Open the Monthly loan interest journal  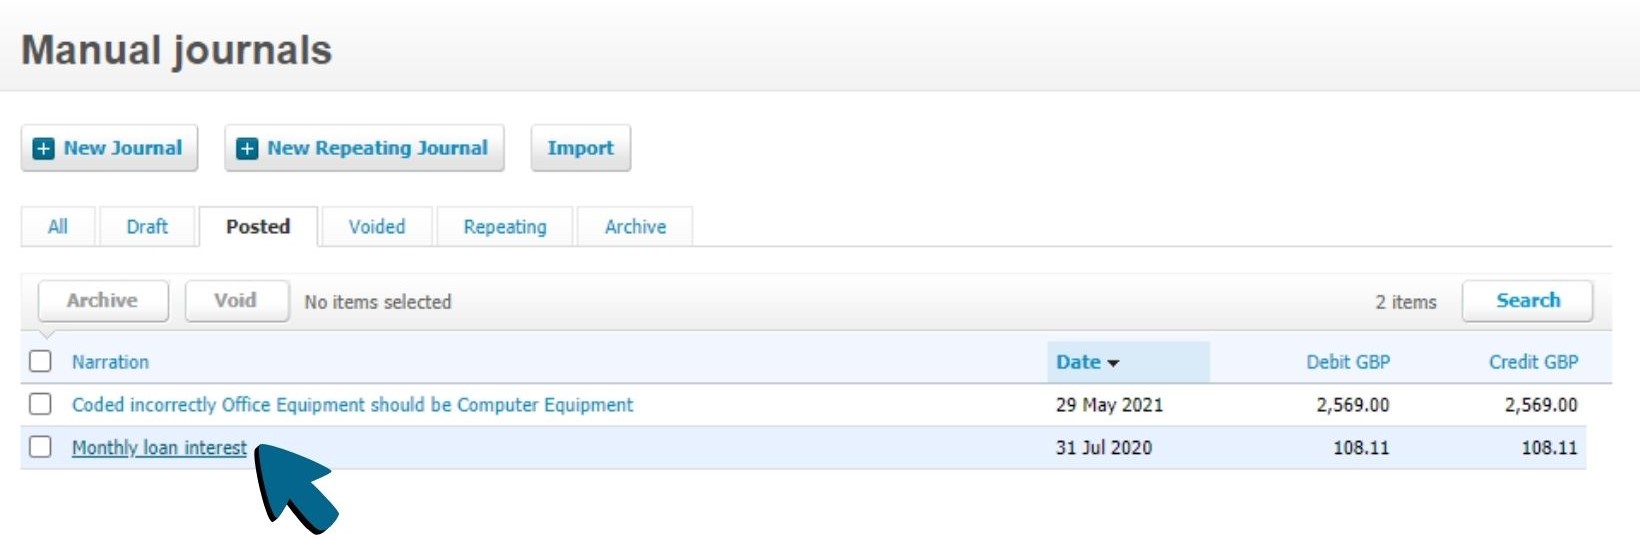tap(159, 448)
